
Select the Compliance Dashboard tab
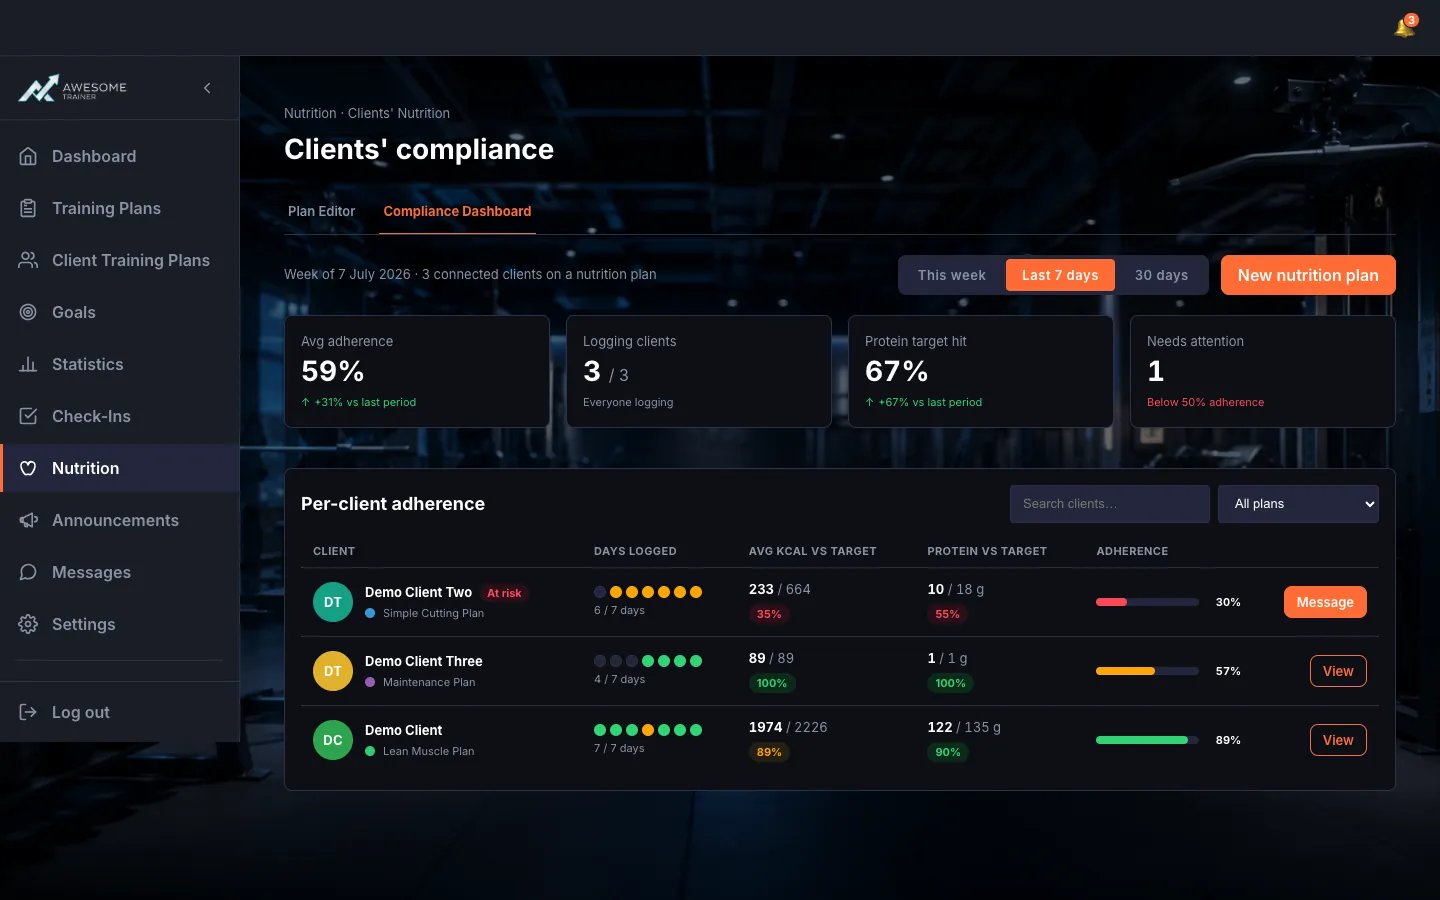click(x=457, y=211)
